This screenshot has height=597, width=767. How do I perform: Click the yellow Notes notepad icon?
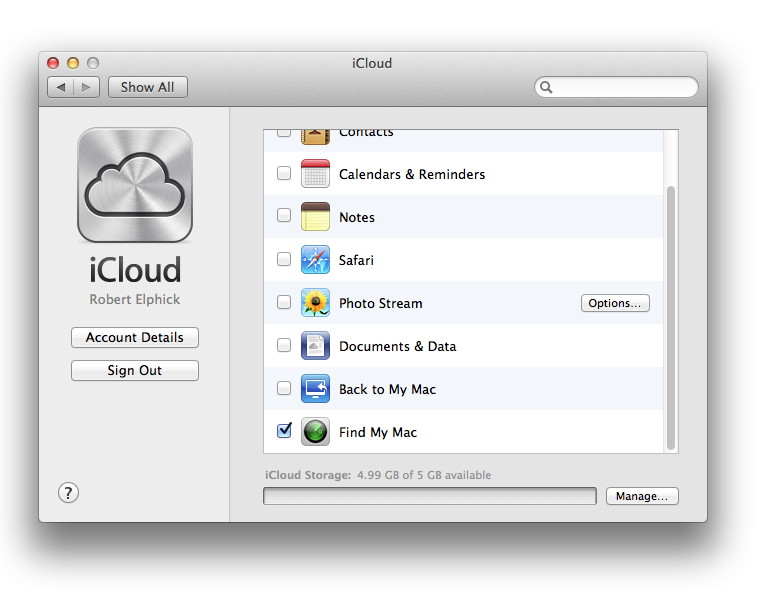pos(315,216)
